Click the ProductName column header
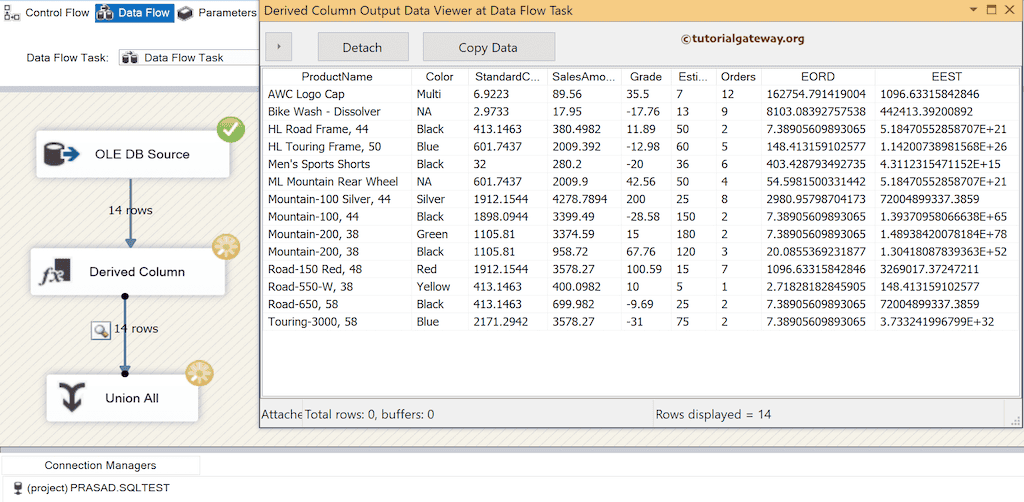This screenshot has height=502, width=1024. tap(337, 76)
